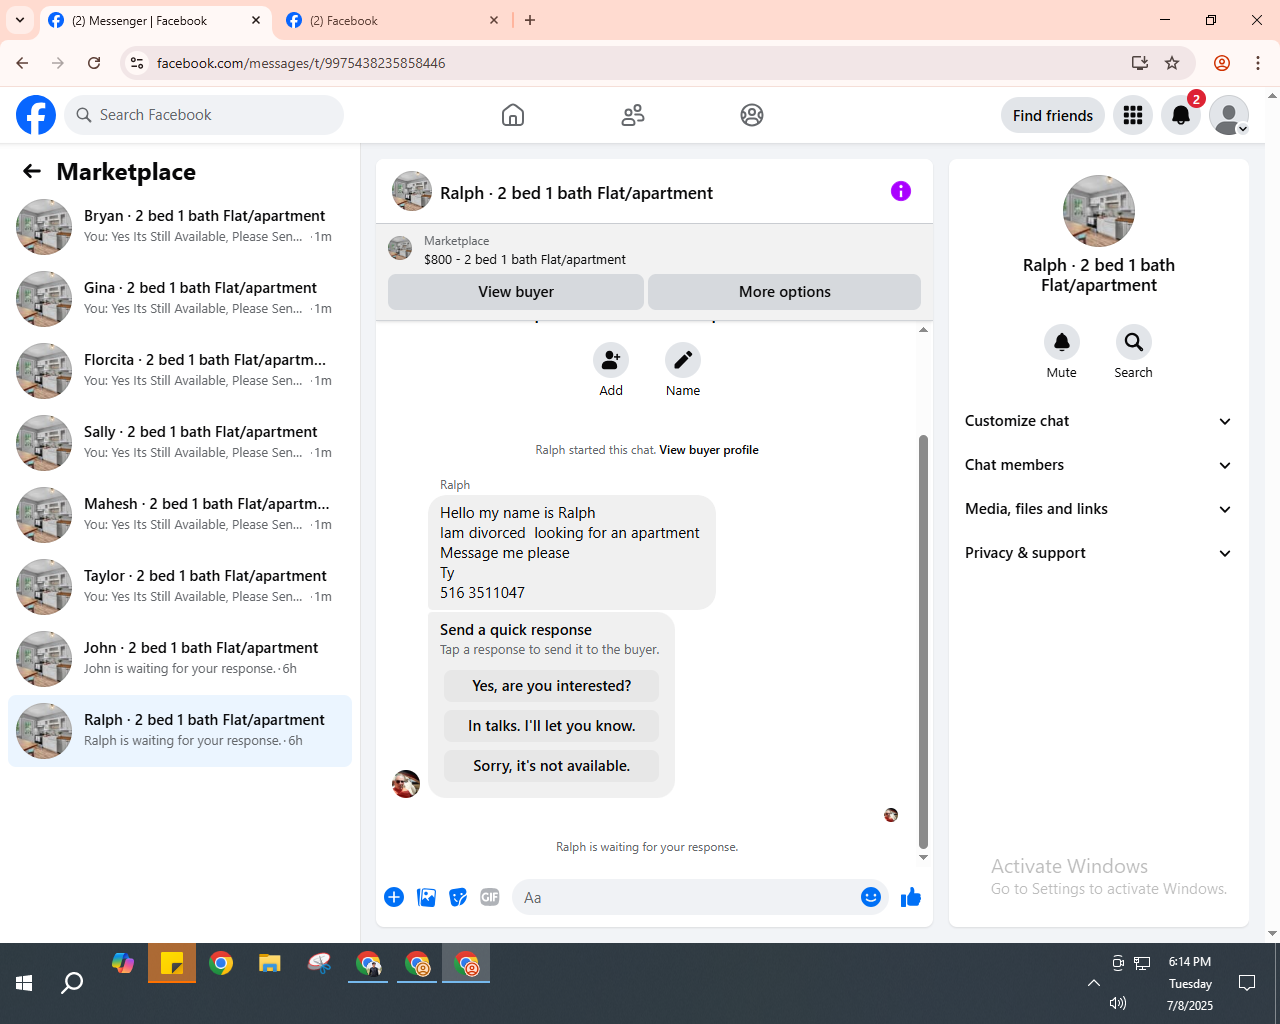The image size is (1280, 1024).
Task: Show hidden system tray icons chevron
Action: (1094, 983)
